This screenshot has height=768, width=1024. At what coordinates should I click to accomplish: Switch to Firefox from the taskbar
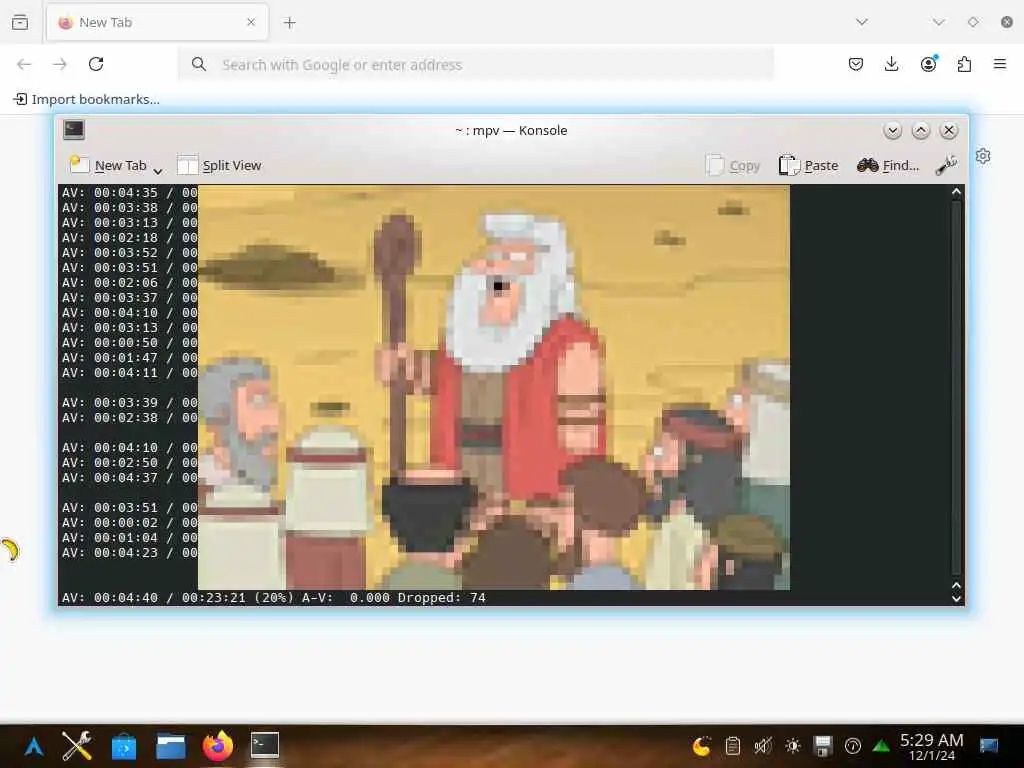point(217,745)
